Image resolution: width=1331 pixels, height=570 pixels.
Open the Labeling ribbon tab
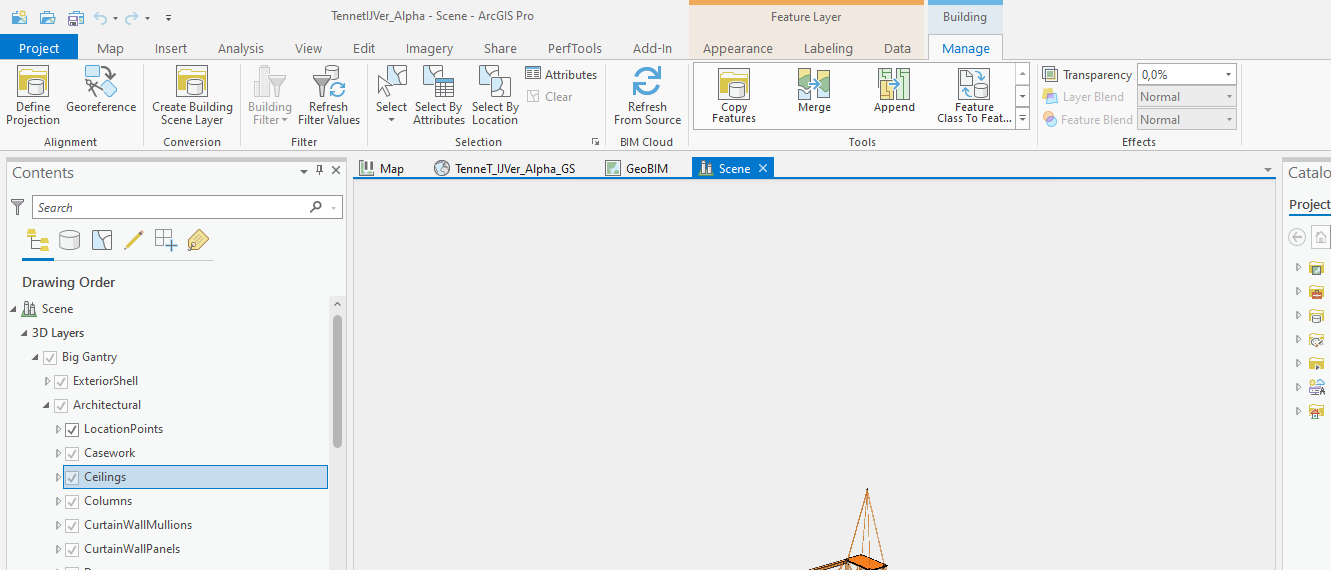pyautogui.click(x=828, y=48)
